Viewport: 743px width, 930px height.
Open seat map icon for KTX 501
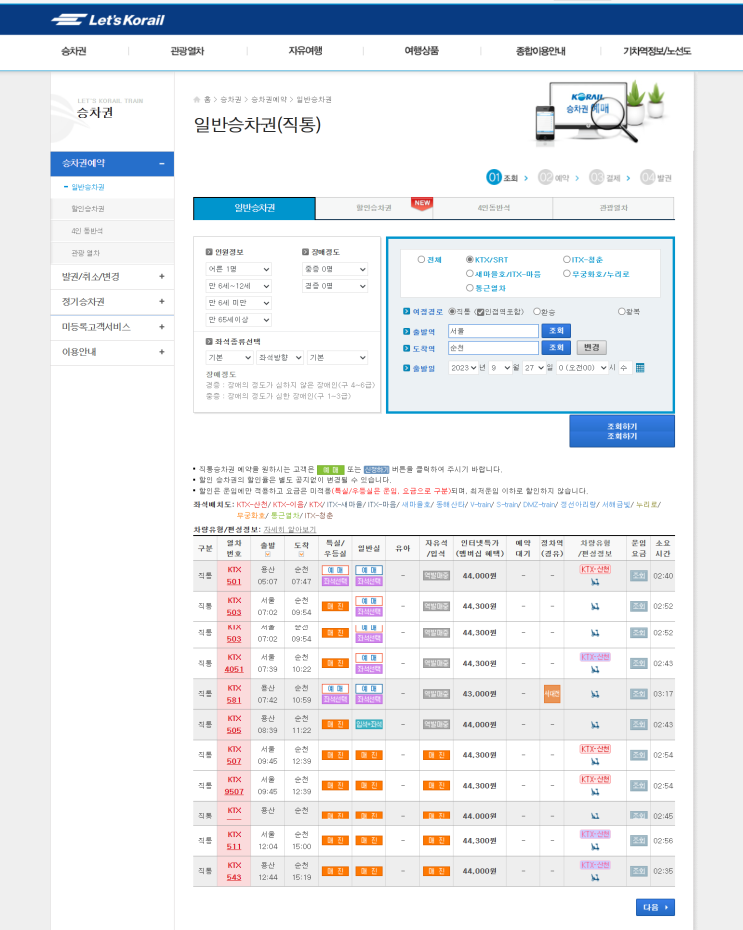[x=595, y=582]
